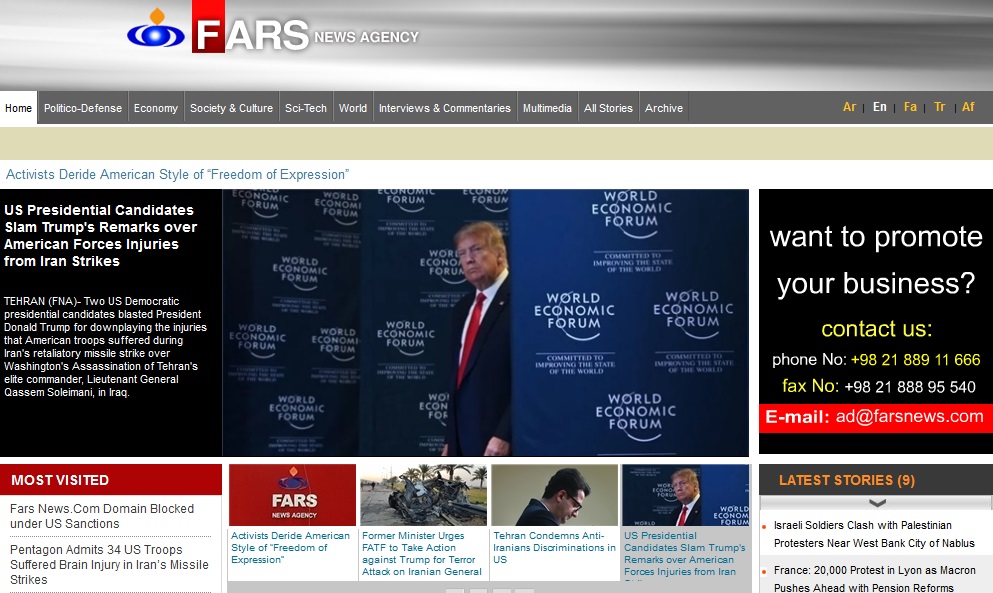The width and height of the screenshot is (993, 593).
Task: Open Society & Culture section
Action: pyautogui.click(x=231, y=108)
